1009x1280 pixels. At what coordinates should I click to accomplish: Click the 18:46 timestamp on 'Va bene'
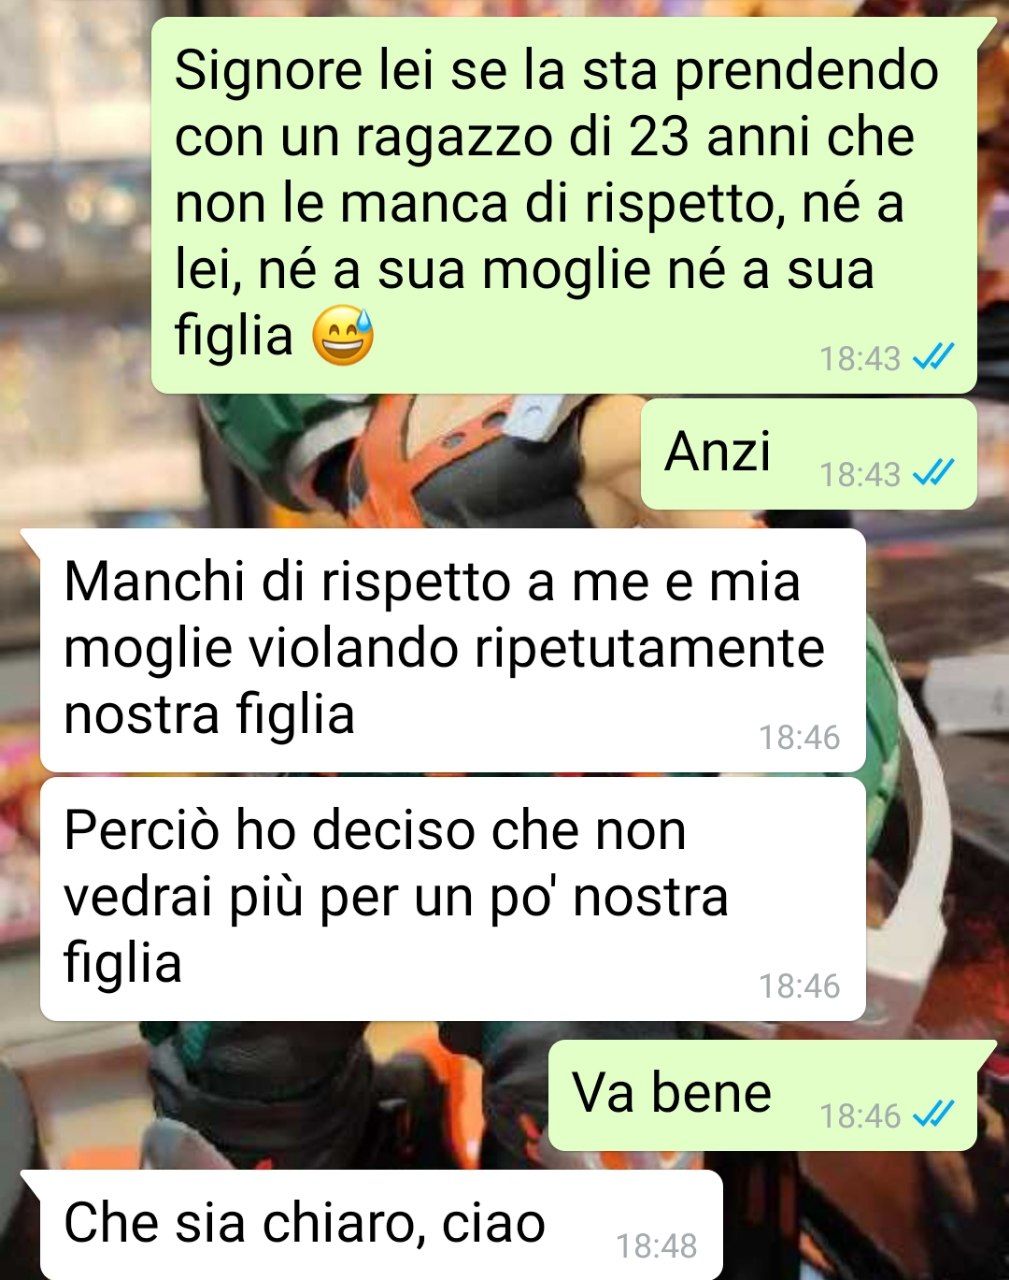click(861, 1115)
